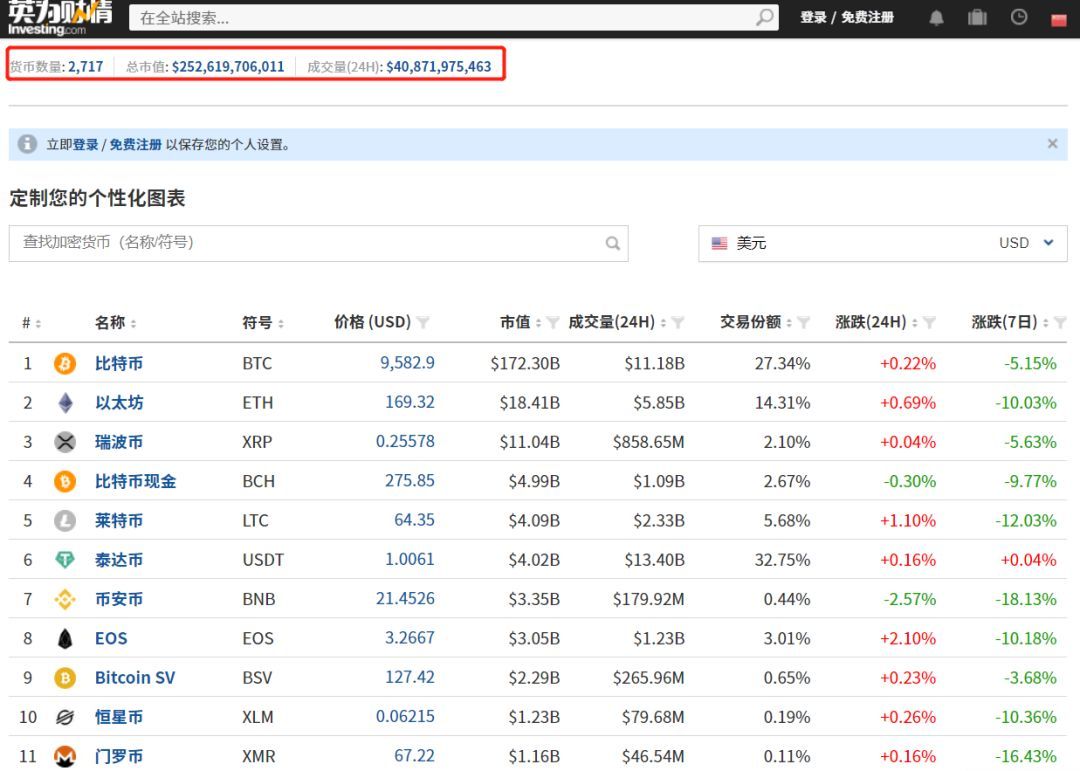Viewport: 1080px width, 771px height.
Task: Click the Bitcoin market cap $172.30B
Action: [x=525, y=363]
